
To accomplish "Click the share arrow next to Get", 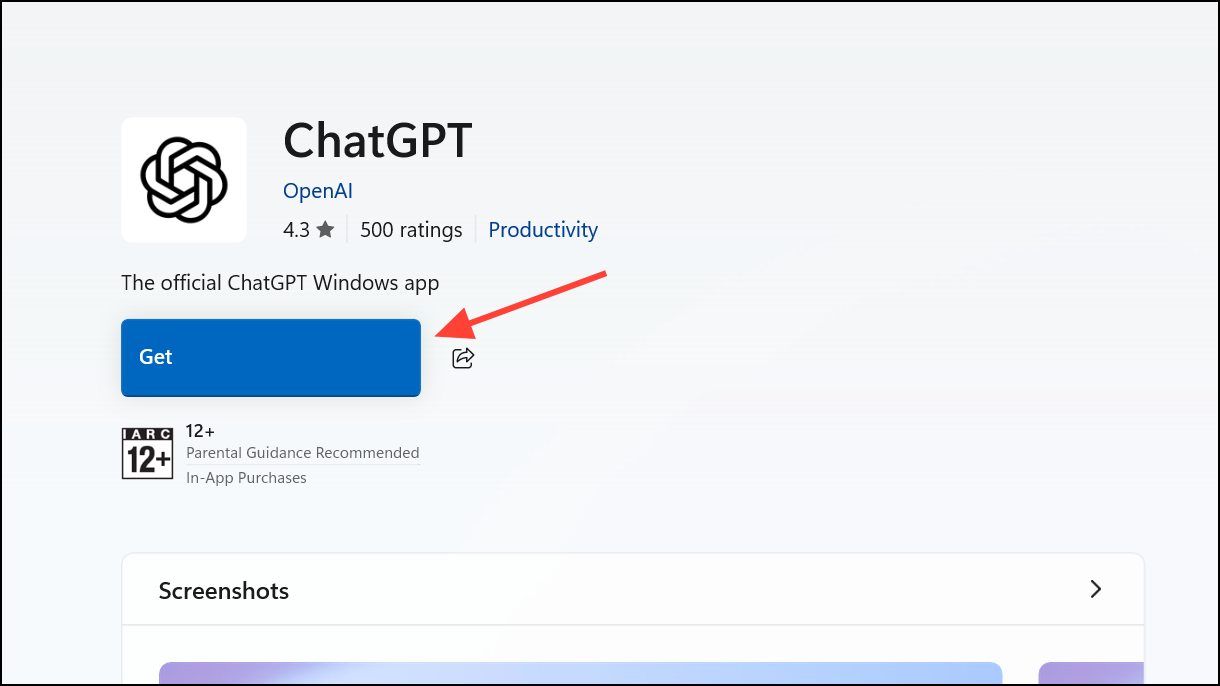I will point(462,357).
